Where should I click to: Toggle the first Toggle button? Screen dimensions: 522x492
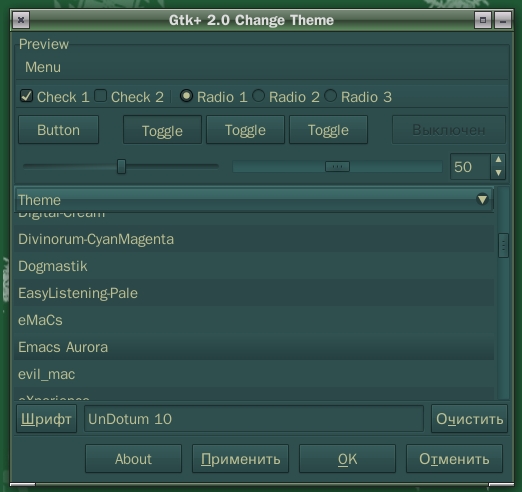click(x=162, y=130)
